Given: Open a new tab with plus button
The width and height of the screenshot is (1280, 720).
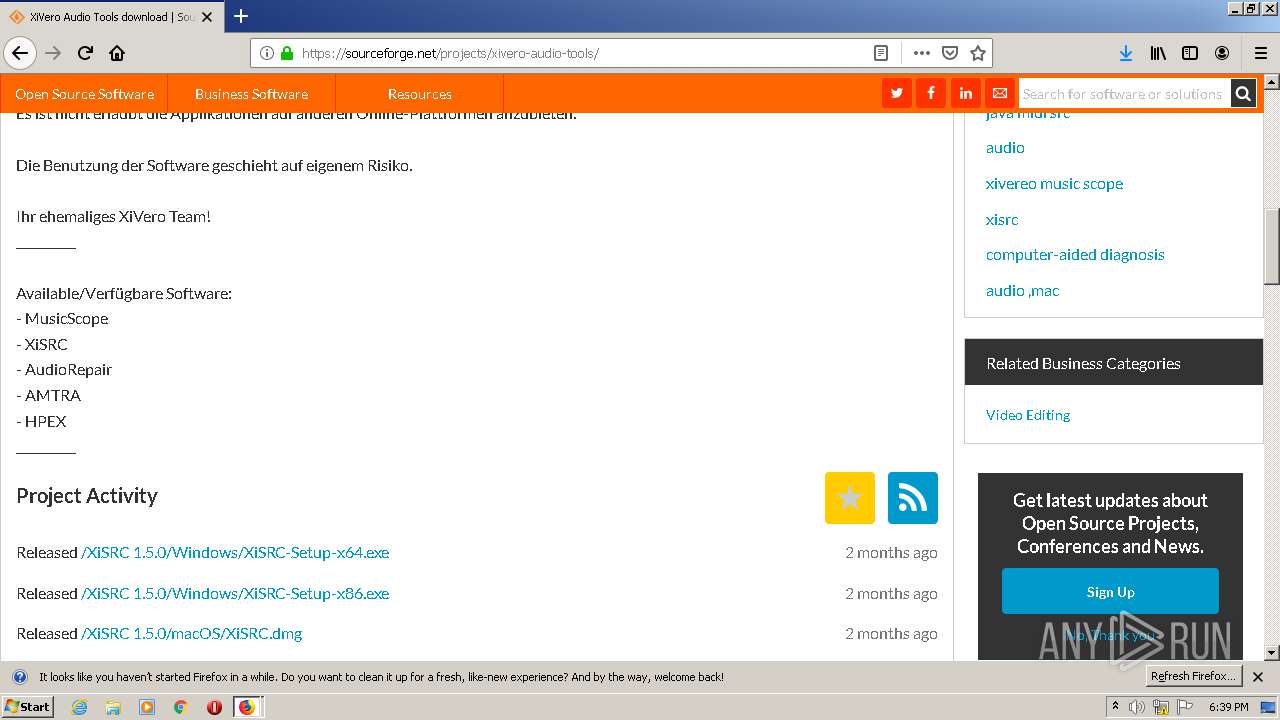Looking at the screenshot, I should (241, 16).
